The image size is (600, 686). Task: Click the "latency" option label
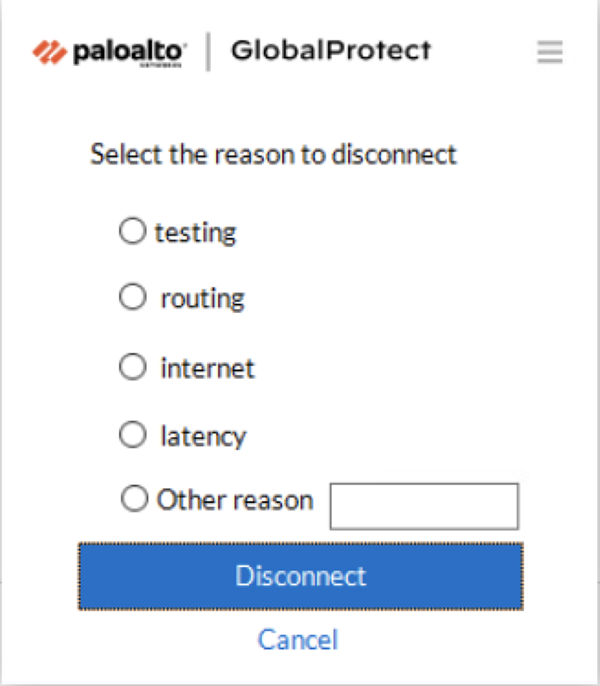(203, 437)
